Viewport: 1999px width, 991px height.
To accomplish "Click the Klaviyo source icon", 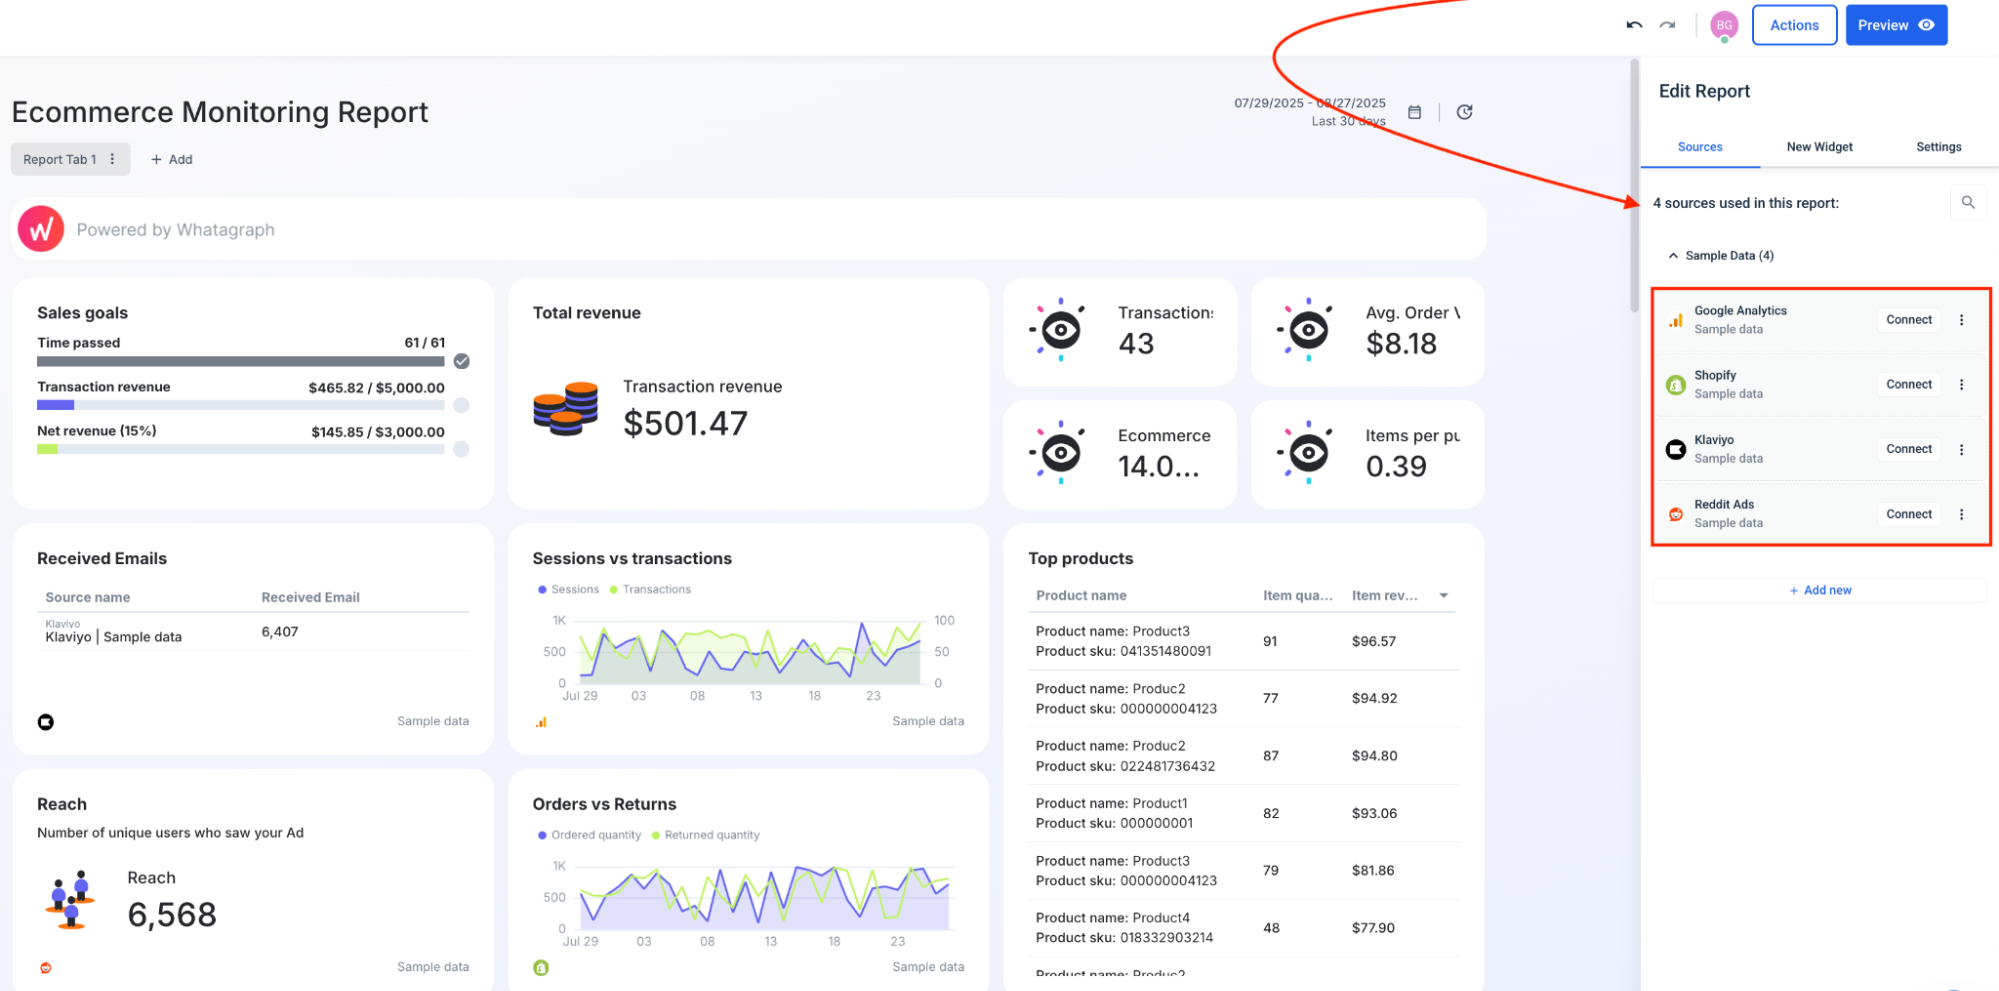I will pyautogui.click(x=1675, y=449).
